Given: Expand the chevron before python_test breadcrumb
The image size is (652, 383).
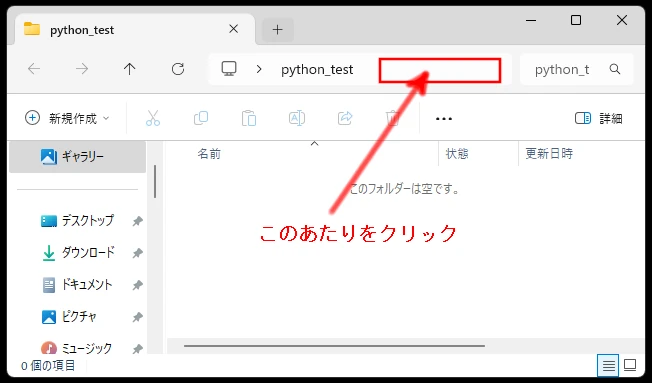Looking at the screenshot, I should click(259, 69).
